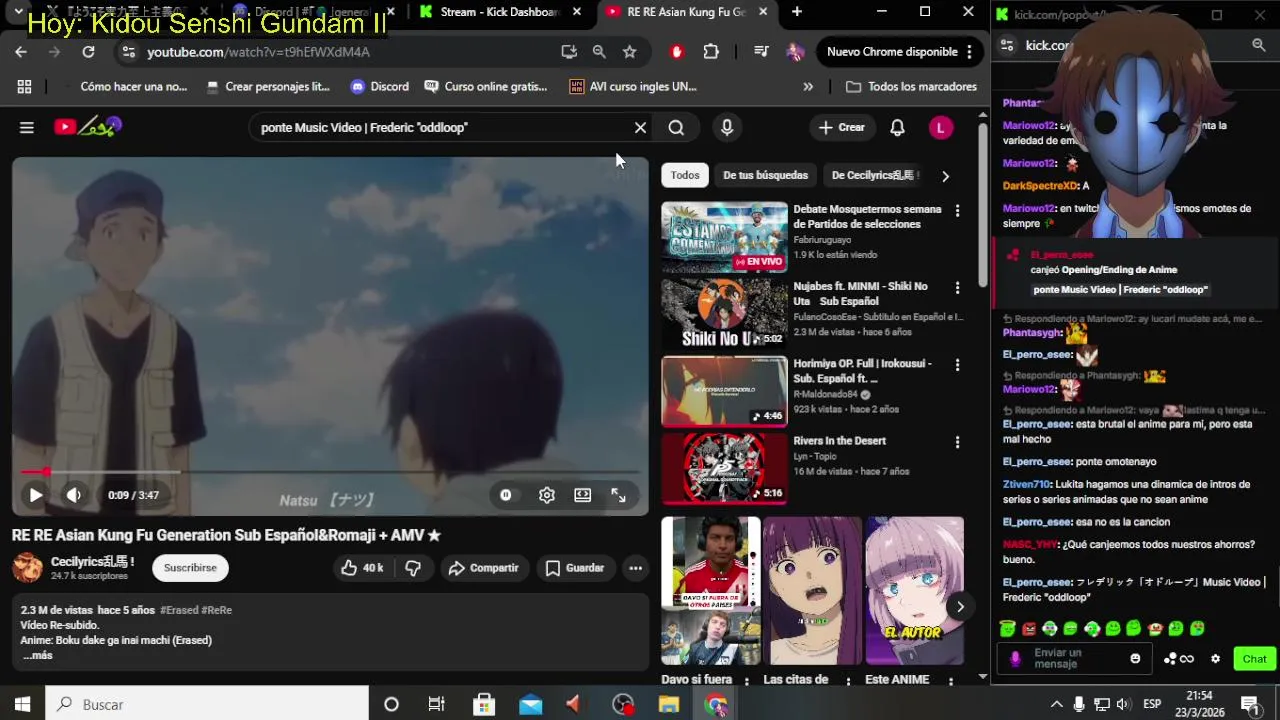Open the YouTube notifications bell
Viewport: 1280px width, 720px height.
[897, 127]
